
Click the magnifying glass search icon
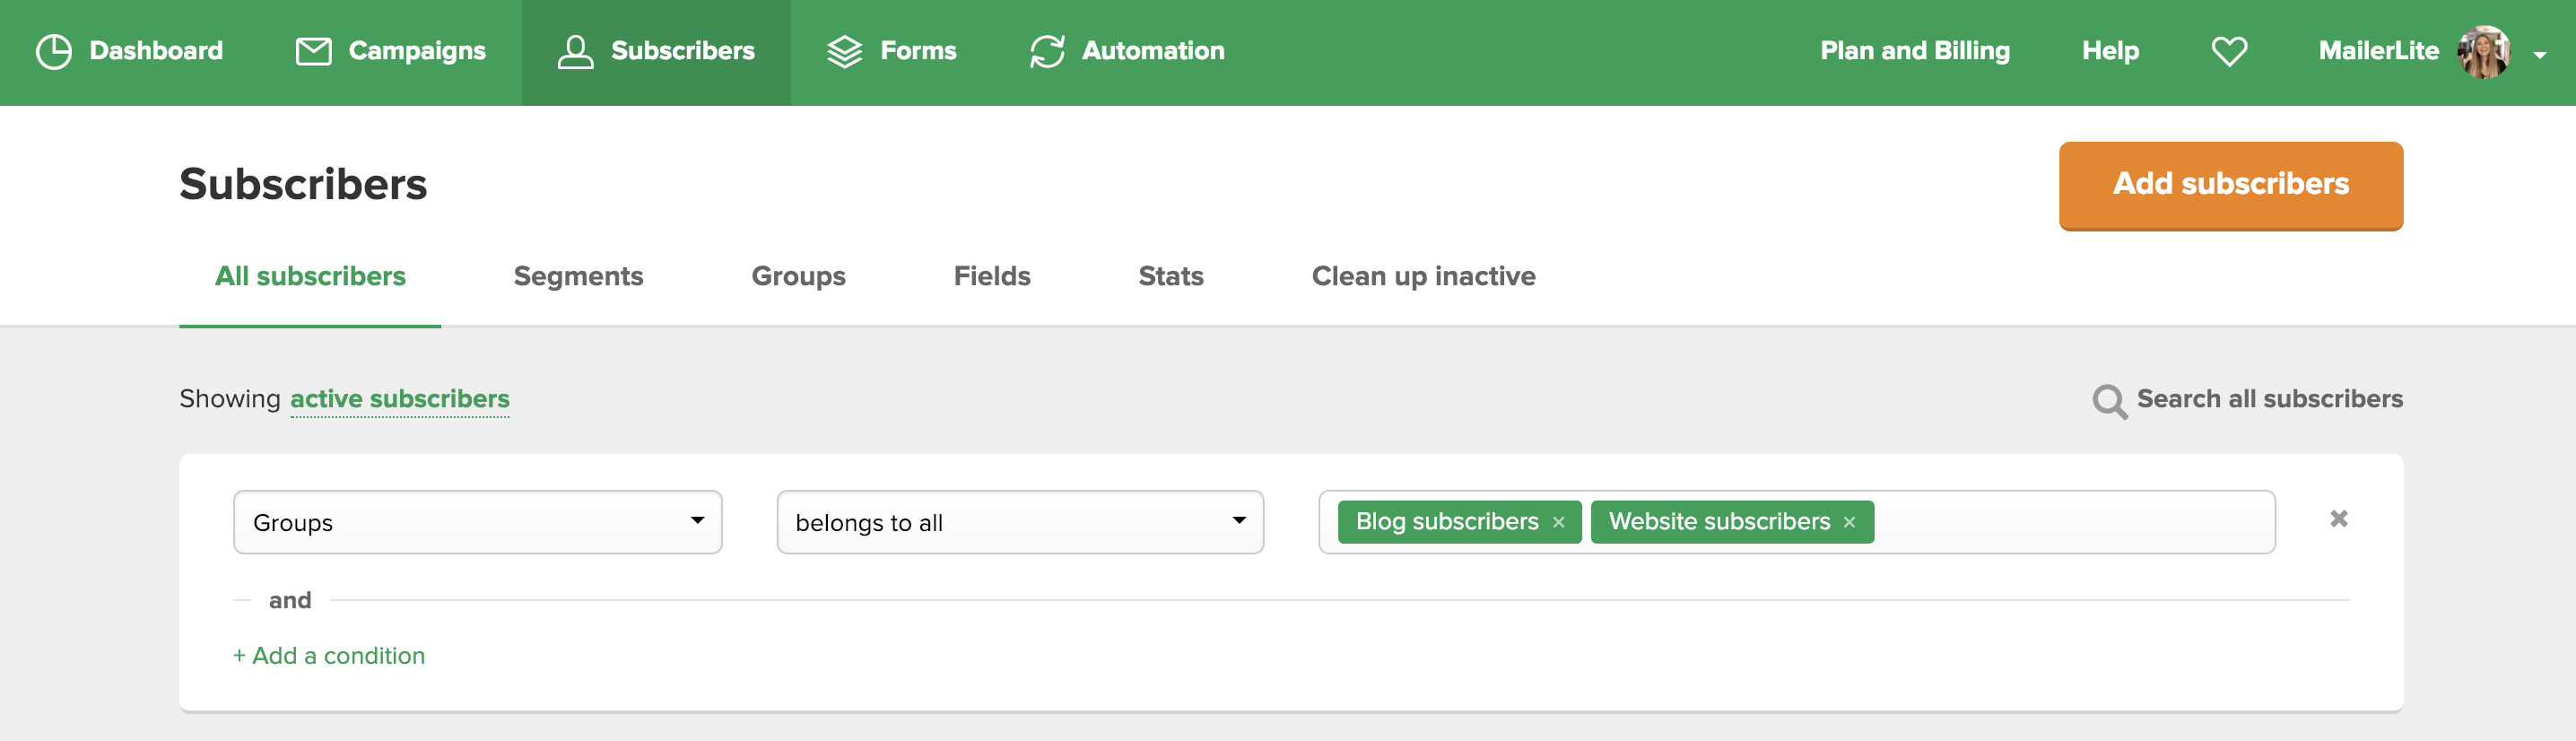[2108, 401]
